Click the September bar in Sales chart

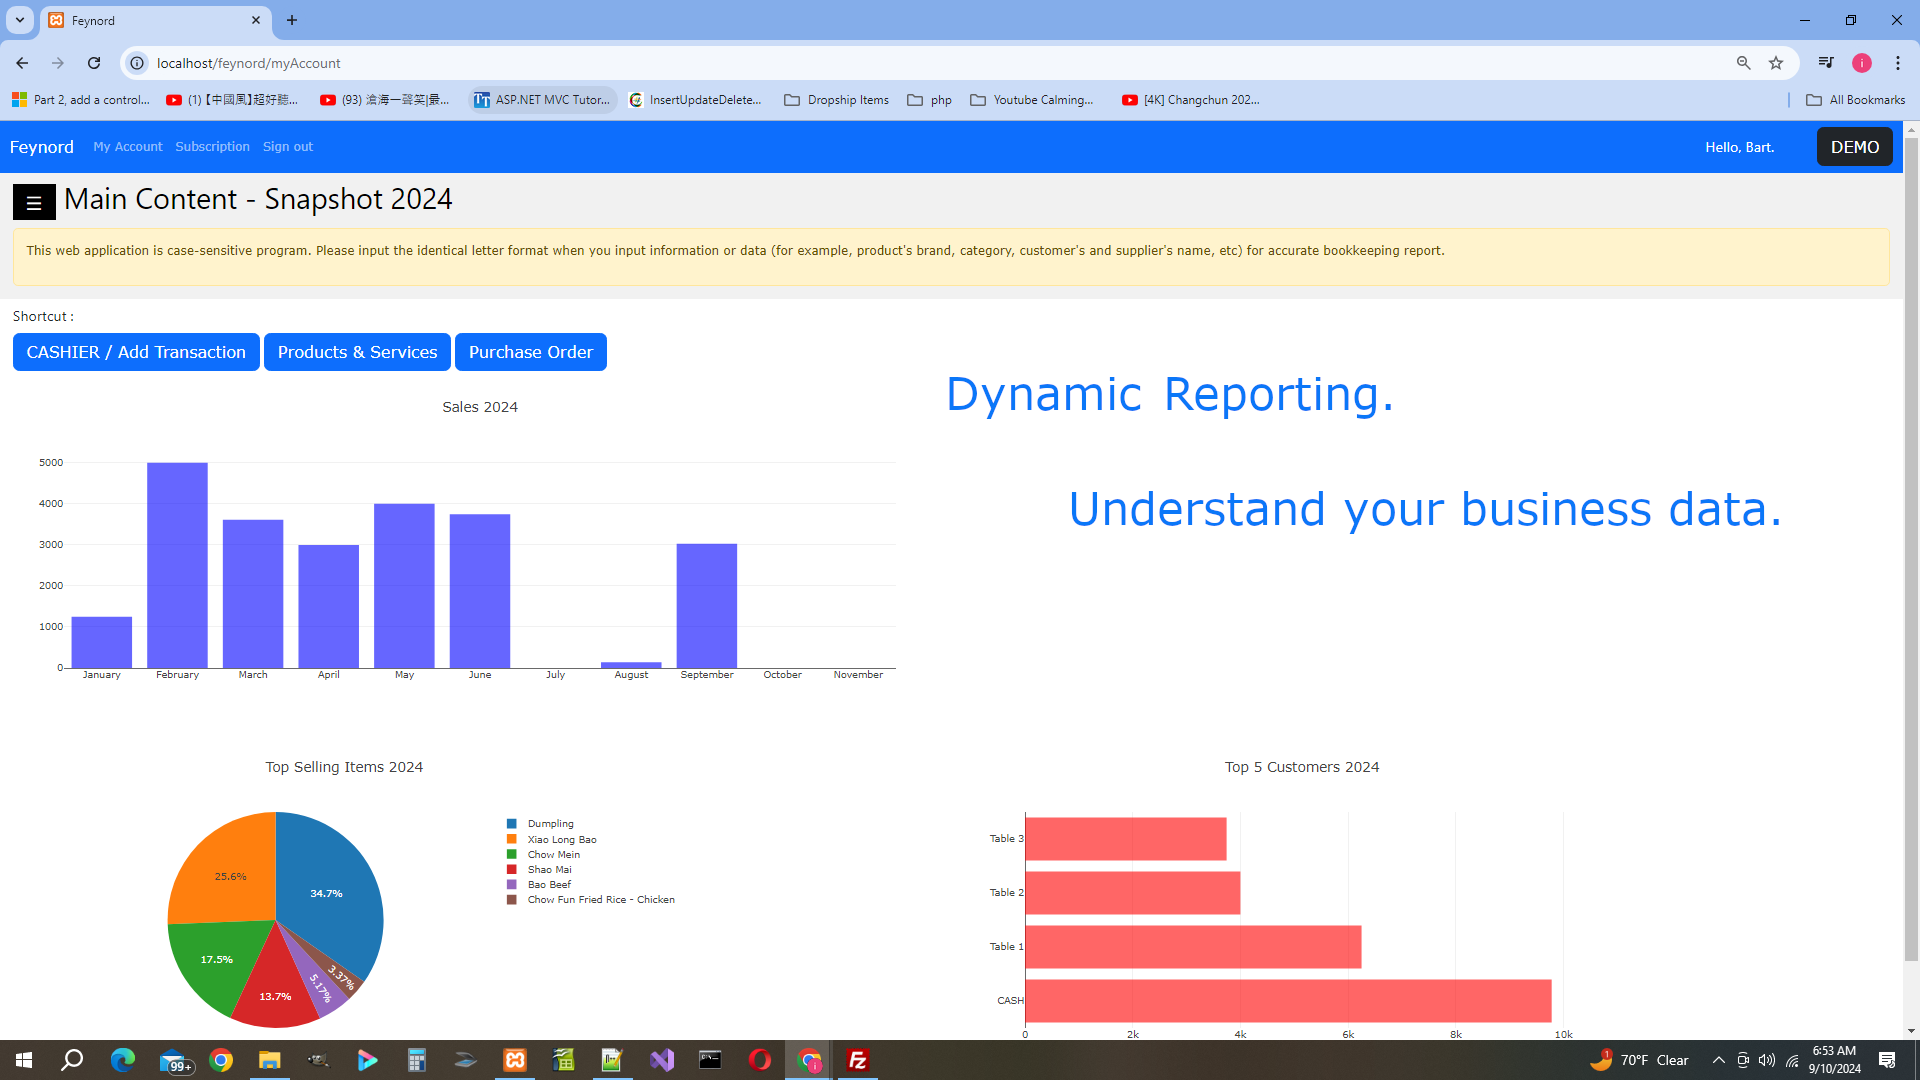tap(707, 606)
